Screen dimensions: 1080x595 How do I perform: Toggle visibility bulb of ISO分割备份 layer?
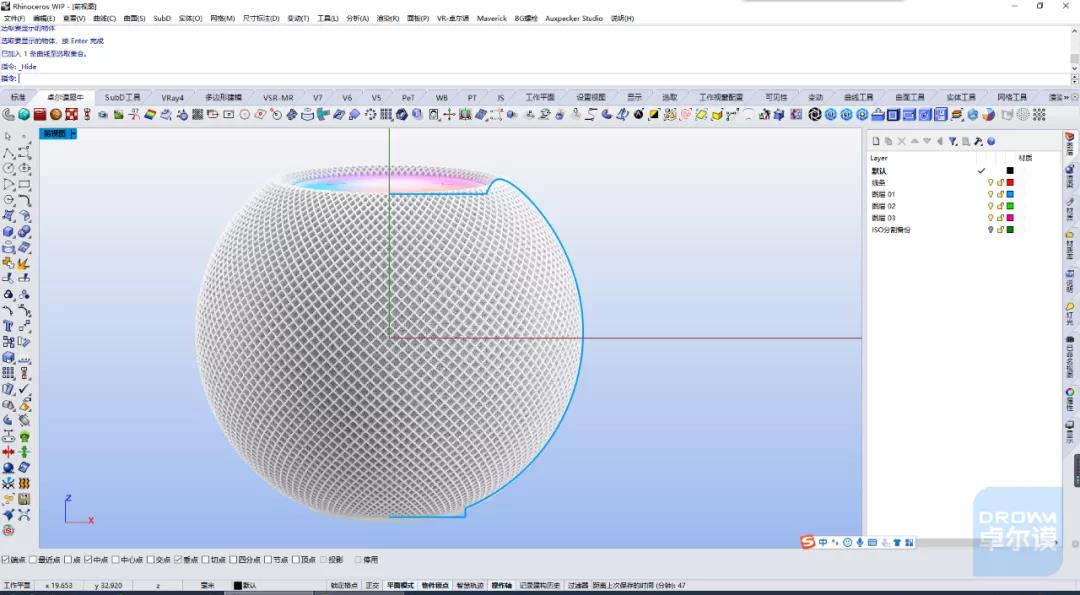click(x=990, y=229)
